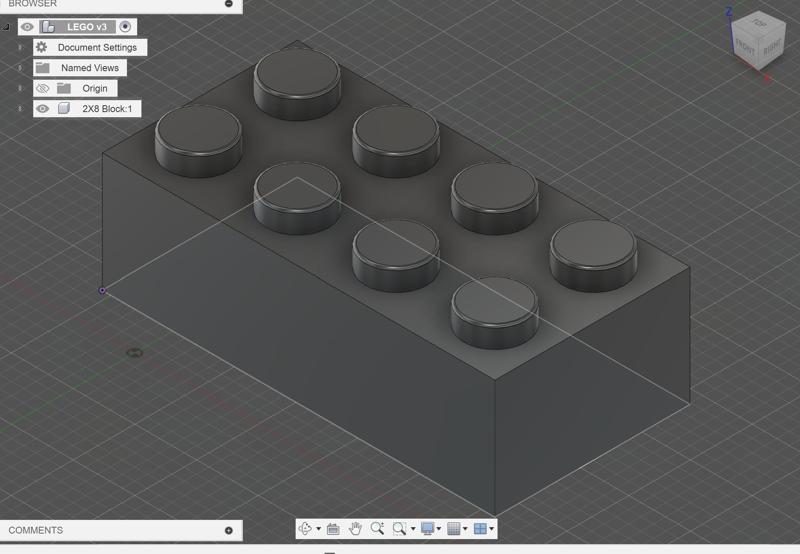Open the Viewports dropdown arrow
The width and height of the screenshot is (800, 554).
tap(491, 529)
